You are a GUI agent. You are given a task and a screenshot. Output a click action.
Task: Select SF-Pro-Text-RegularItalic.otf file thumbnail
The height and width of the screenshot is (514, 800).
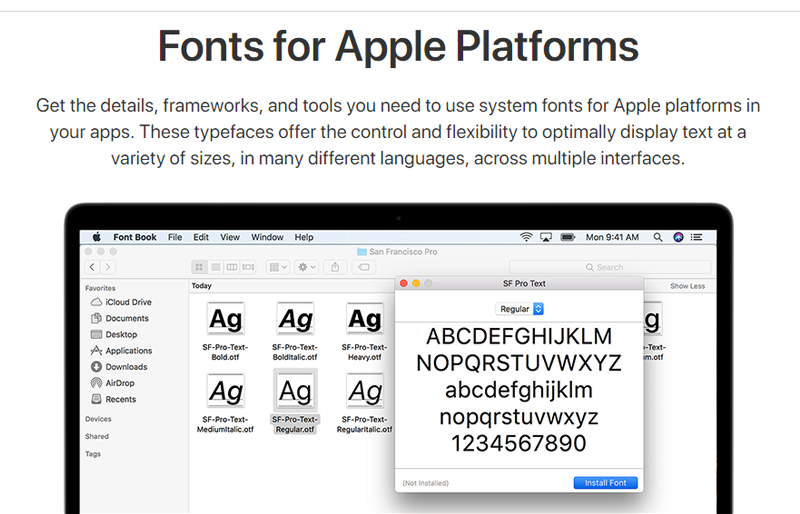click(365, 391)
